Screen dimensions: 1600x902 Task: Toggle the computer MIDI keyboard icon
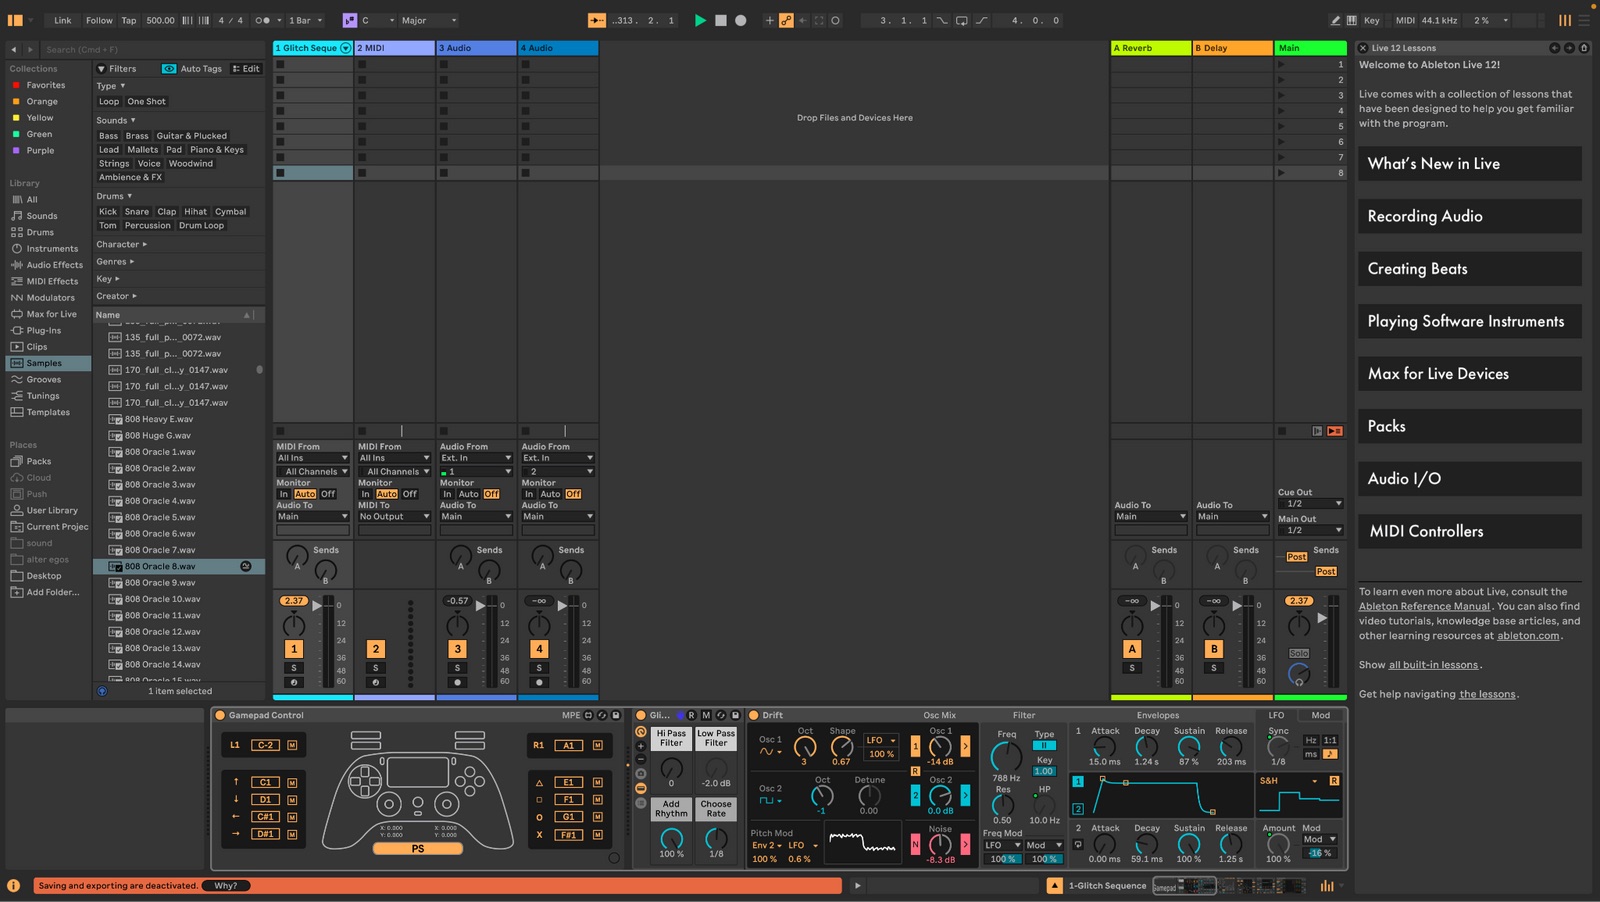pyautogui.click(x=1352, y=20)
